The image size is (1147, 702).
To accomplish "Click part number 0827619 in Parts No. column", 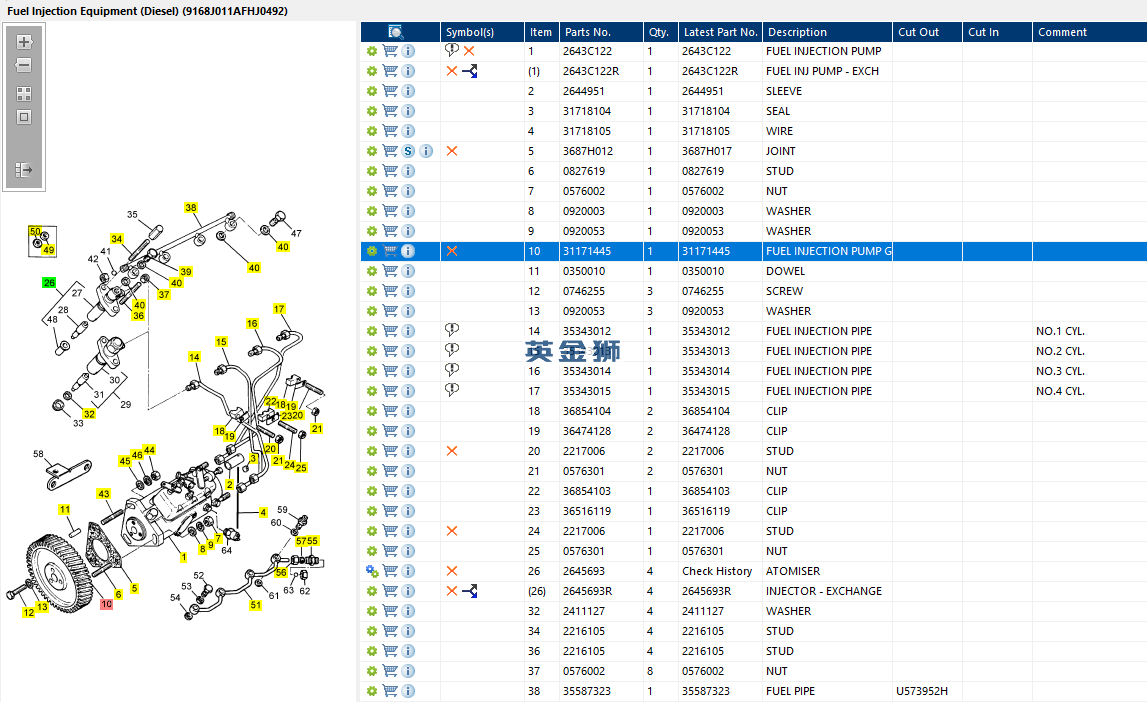I will click(x=584, y=171).
